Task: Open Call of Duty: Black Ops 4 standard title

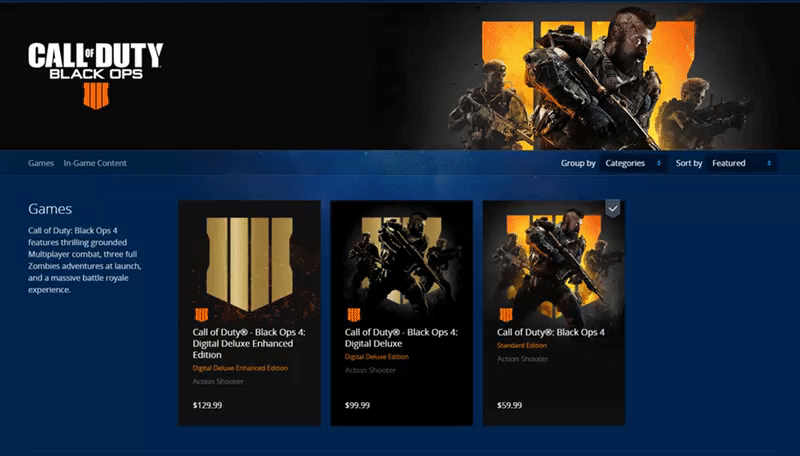Action: click(551, 332)
